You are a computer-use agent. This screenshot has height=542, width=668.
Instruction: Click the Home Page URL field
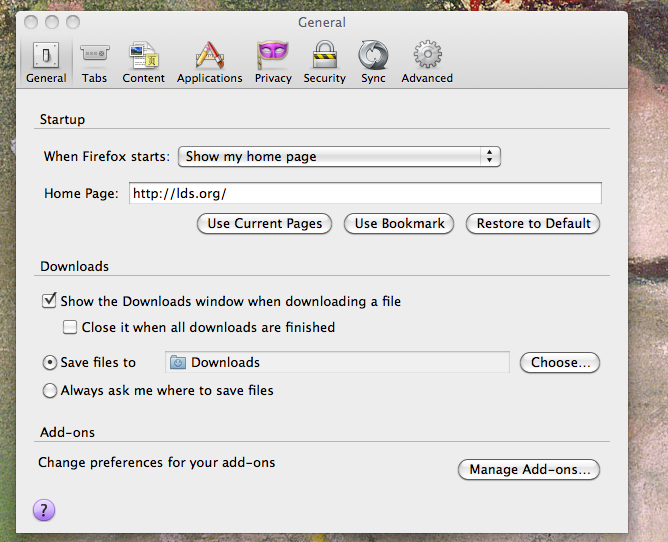(x=366, y=193)
